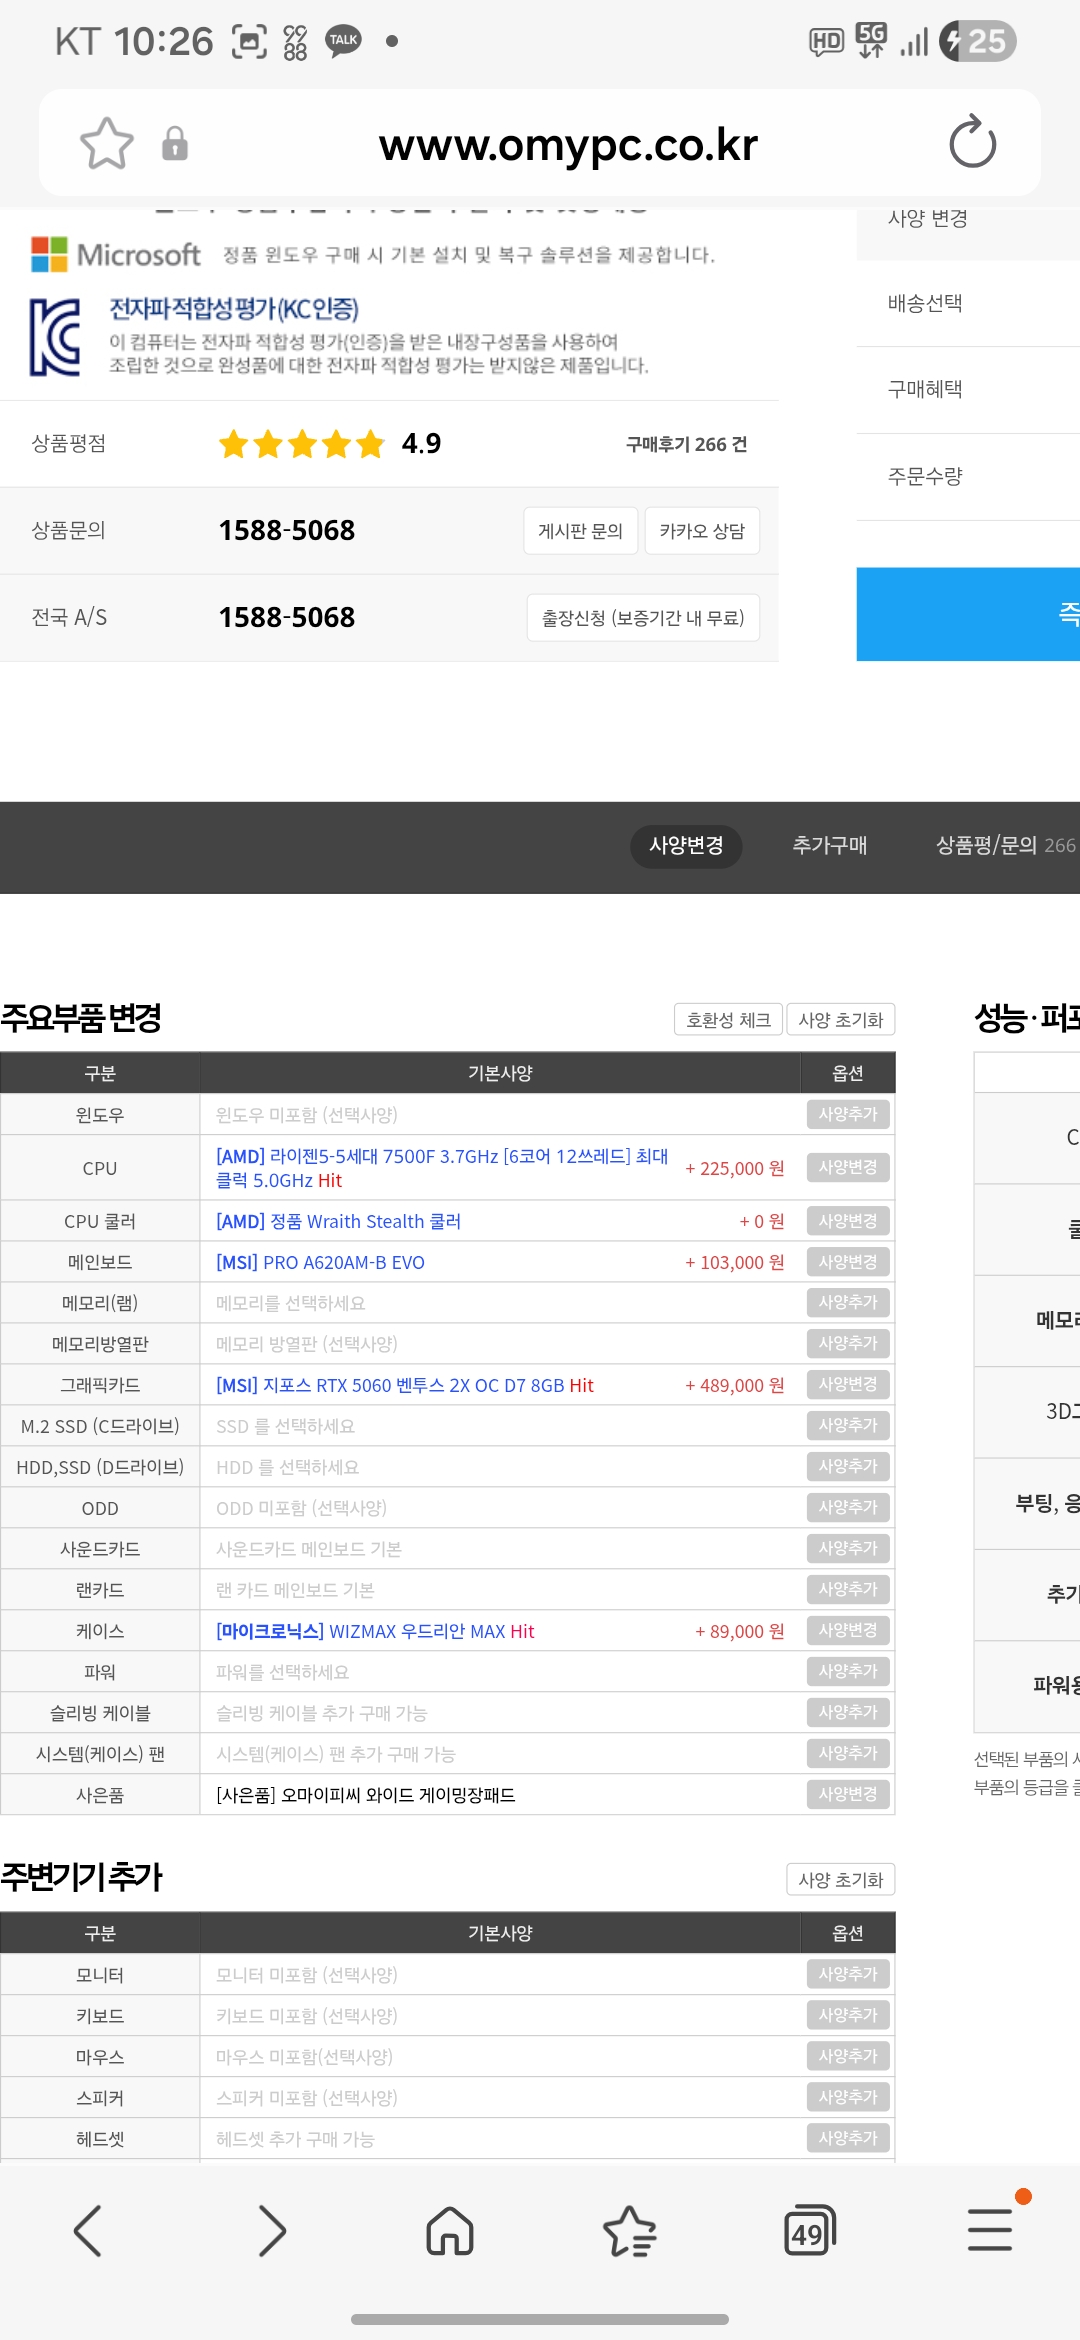Add option for 슬리빙 케이블 row
The height and width of the screenshot is (2340, 1080).
[x=848, y=1712]
